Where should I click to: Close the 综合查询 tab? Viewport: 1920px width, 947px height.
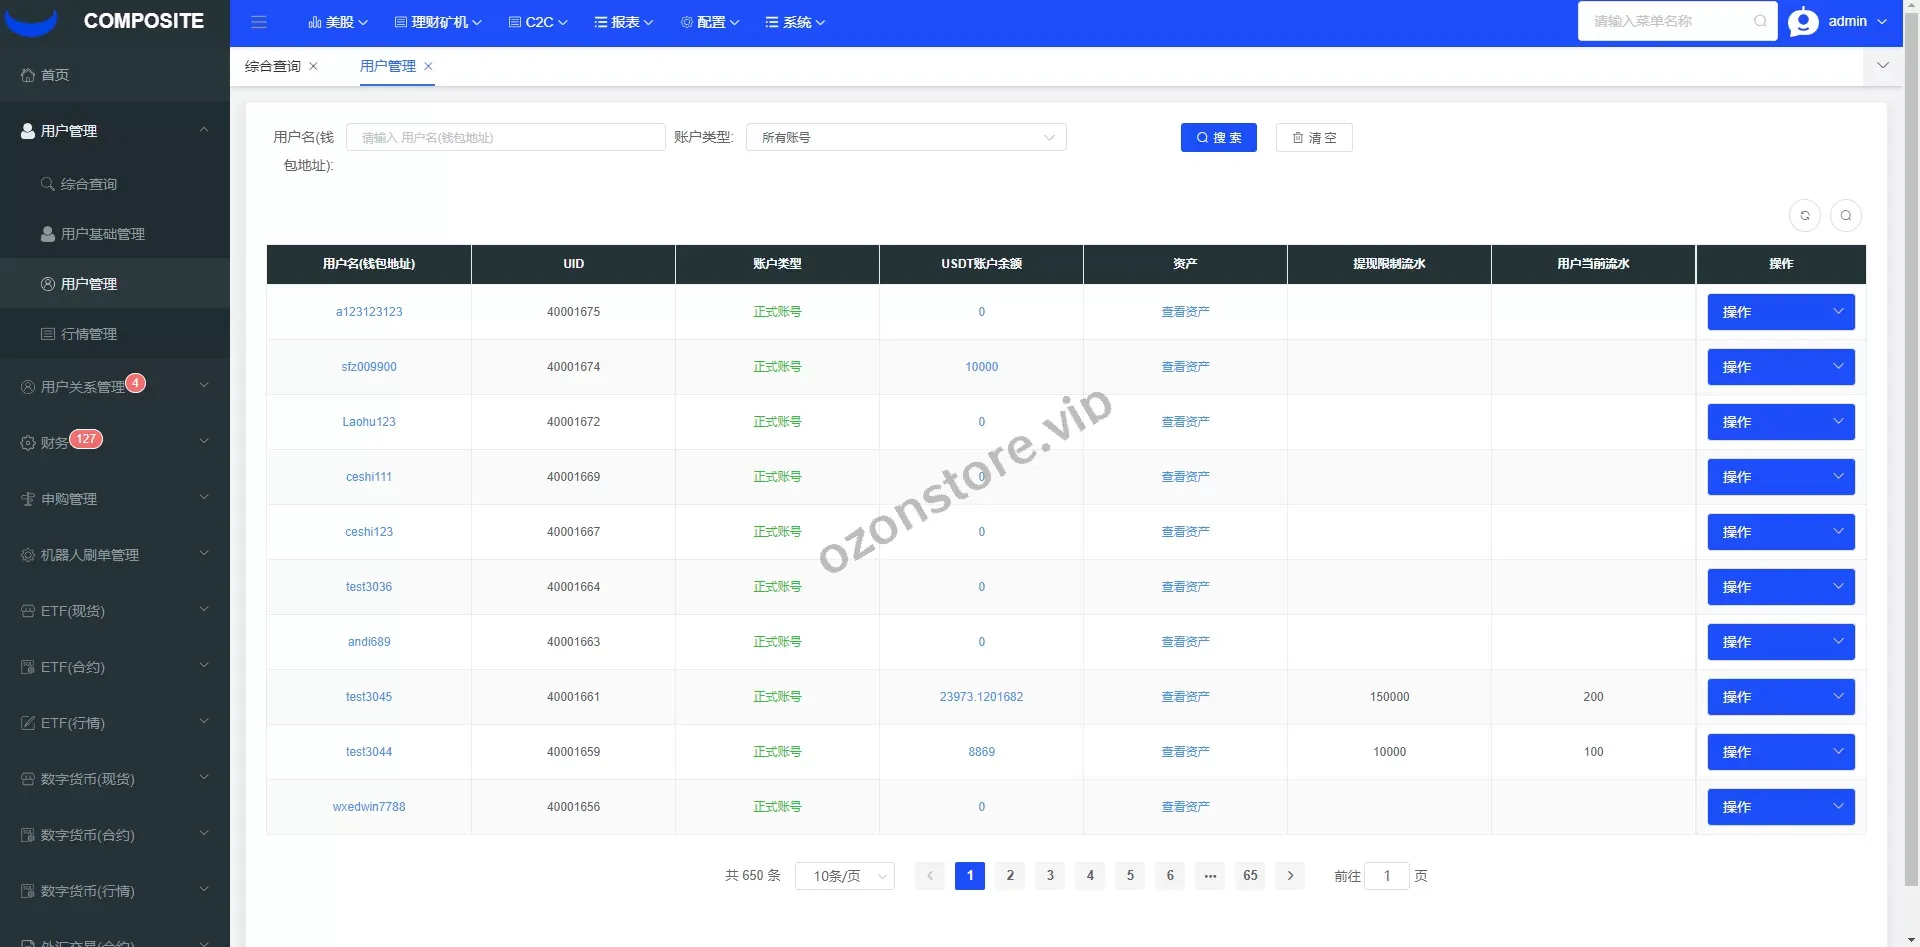tap(313, 66)
